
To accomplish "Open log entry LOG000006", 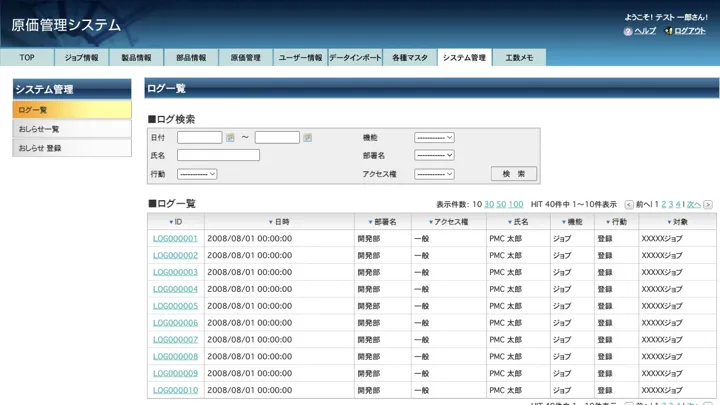I will pyautogui.click(x=175, y=323).
